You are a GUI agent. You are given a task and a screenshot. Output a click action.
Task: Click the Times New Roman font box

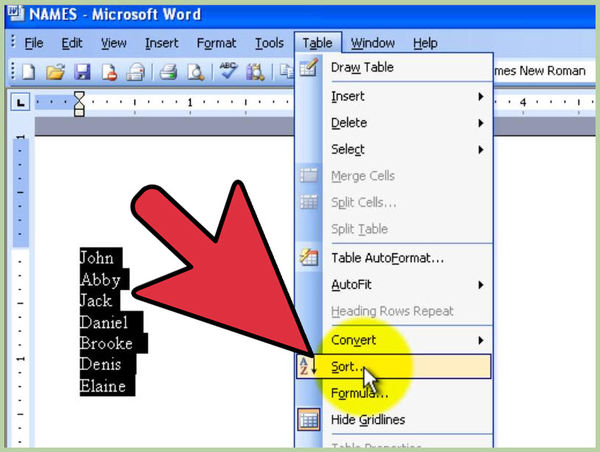click(543, 70)
